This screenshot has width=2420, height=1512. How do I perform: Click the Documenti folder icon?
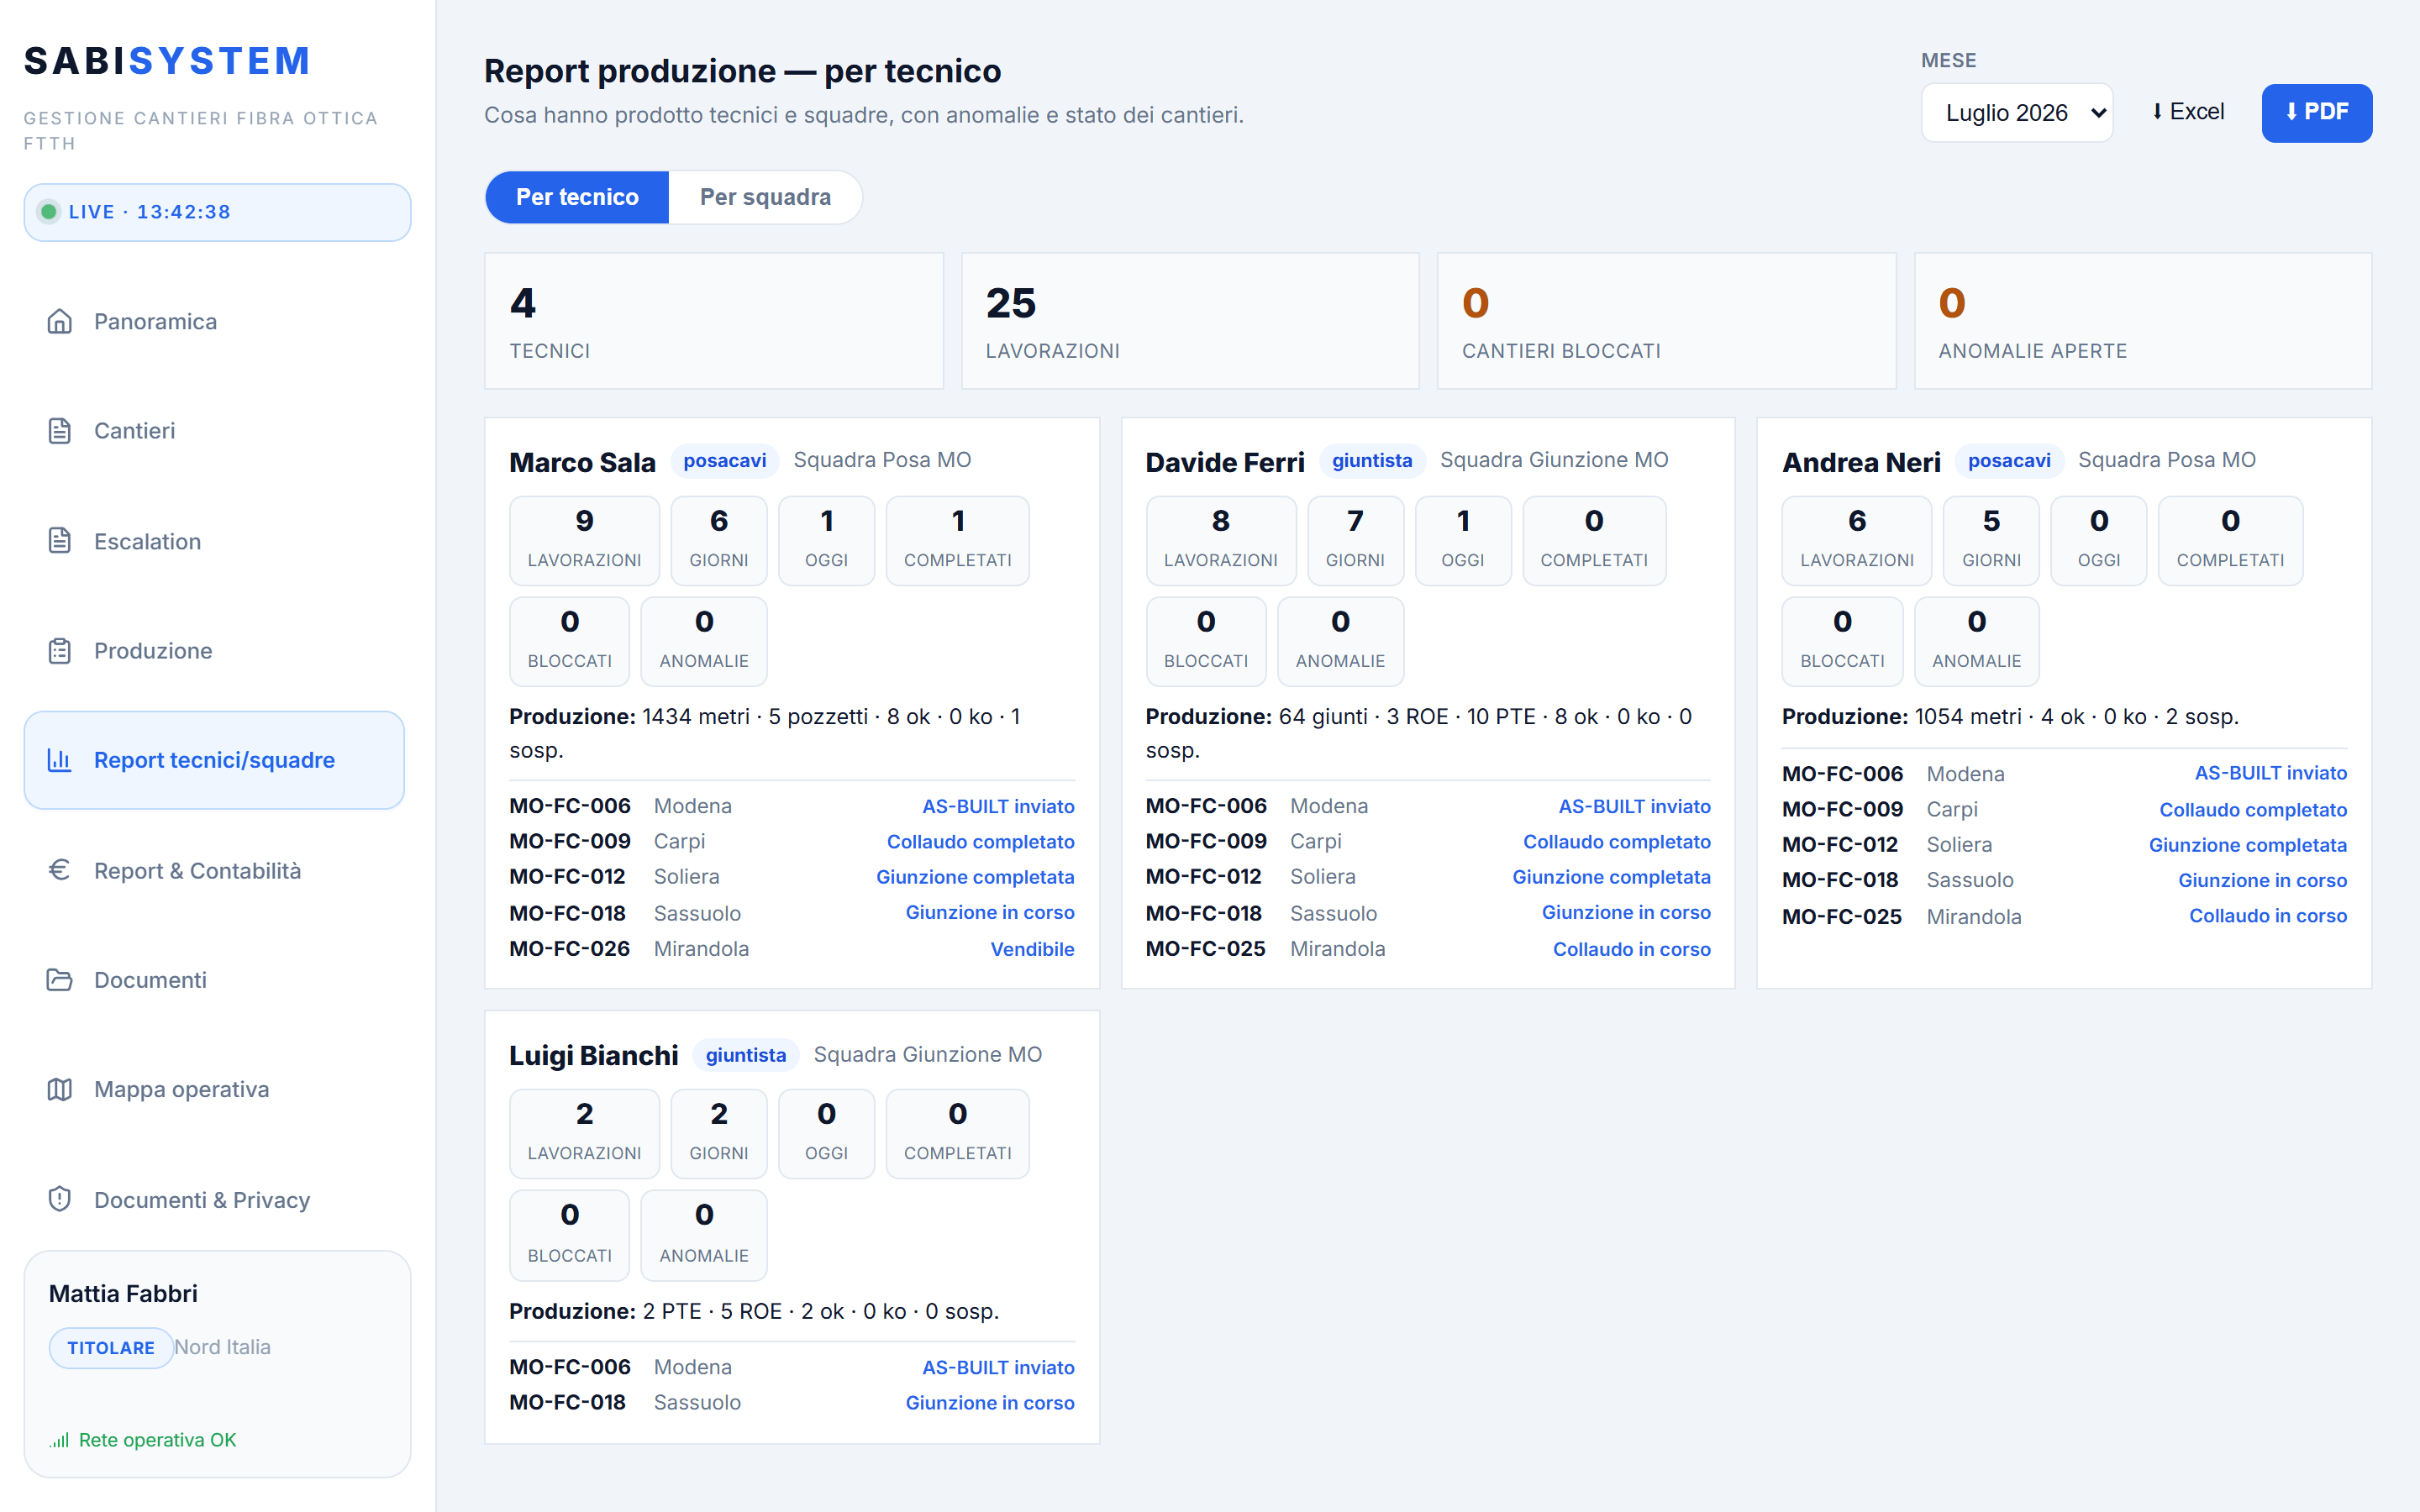(60, 980)
